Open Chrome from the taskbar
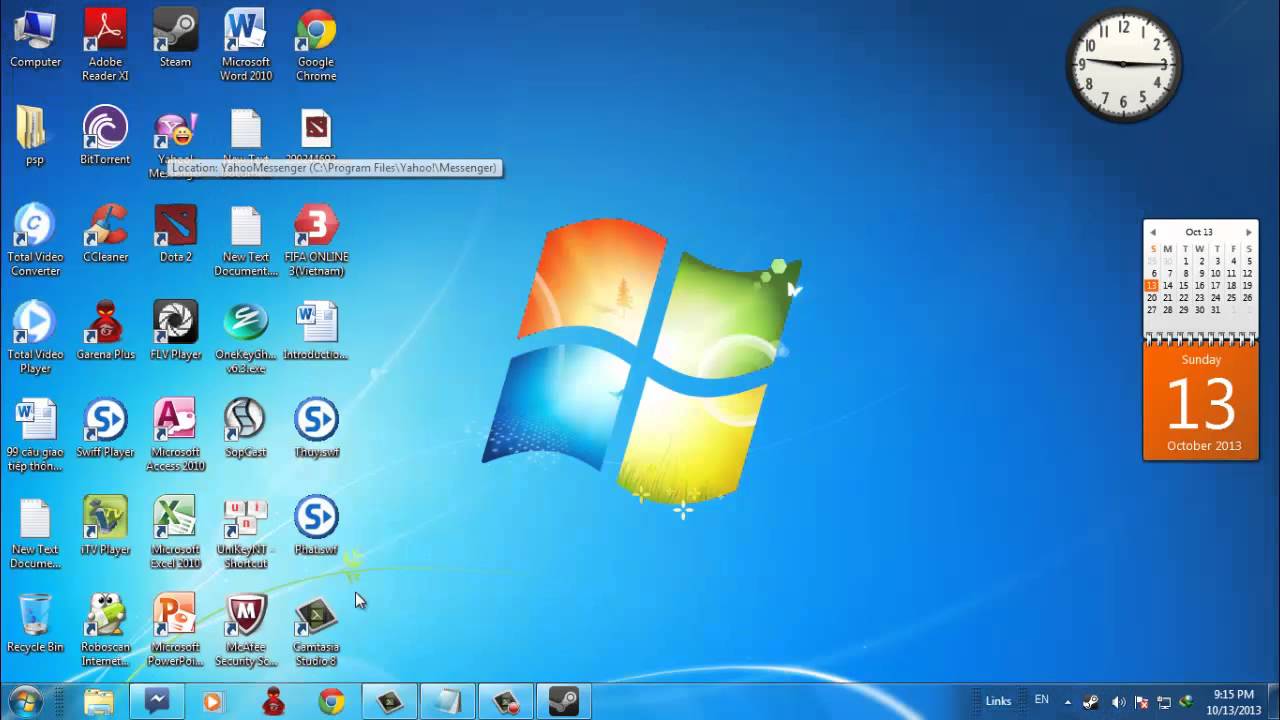 click(x=331, y=702)
